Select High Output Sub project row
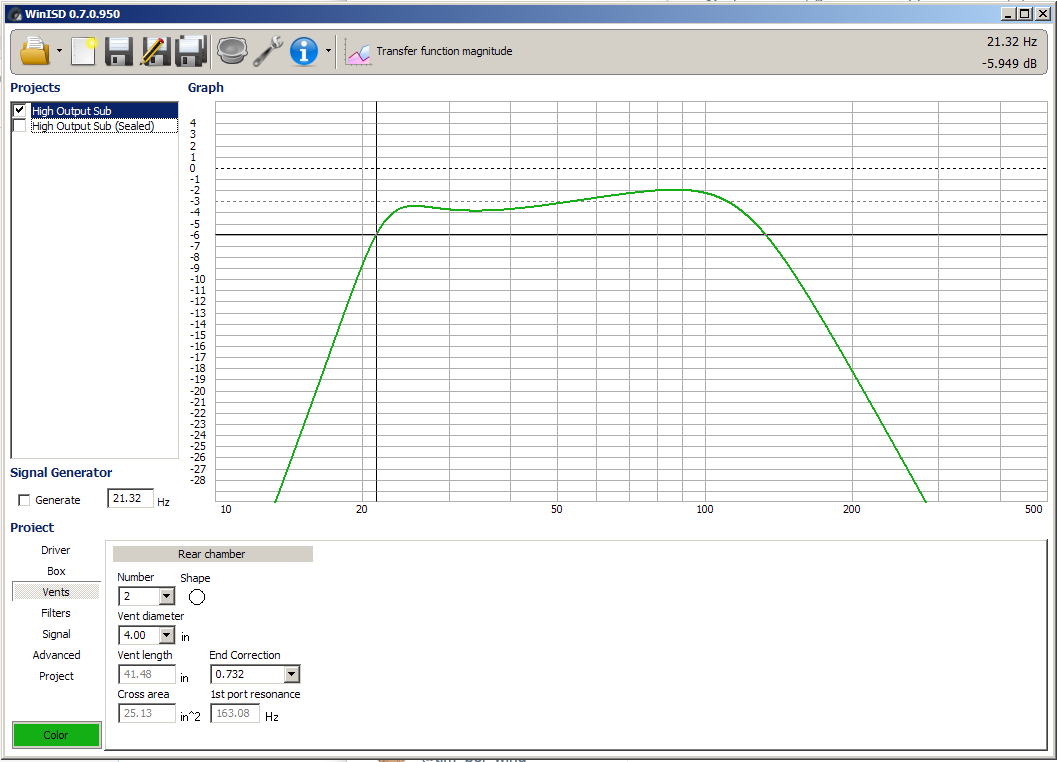This screenshot has height=762, width=1057. pyautogui.click(x=104, y=111)
